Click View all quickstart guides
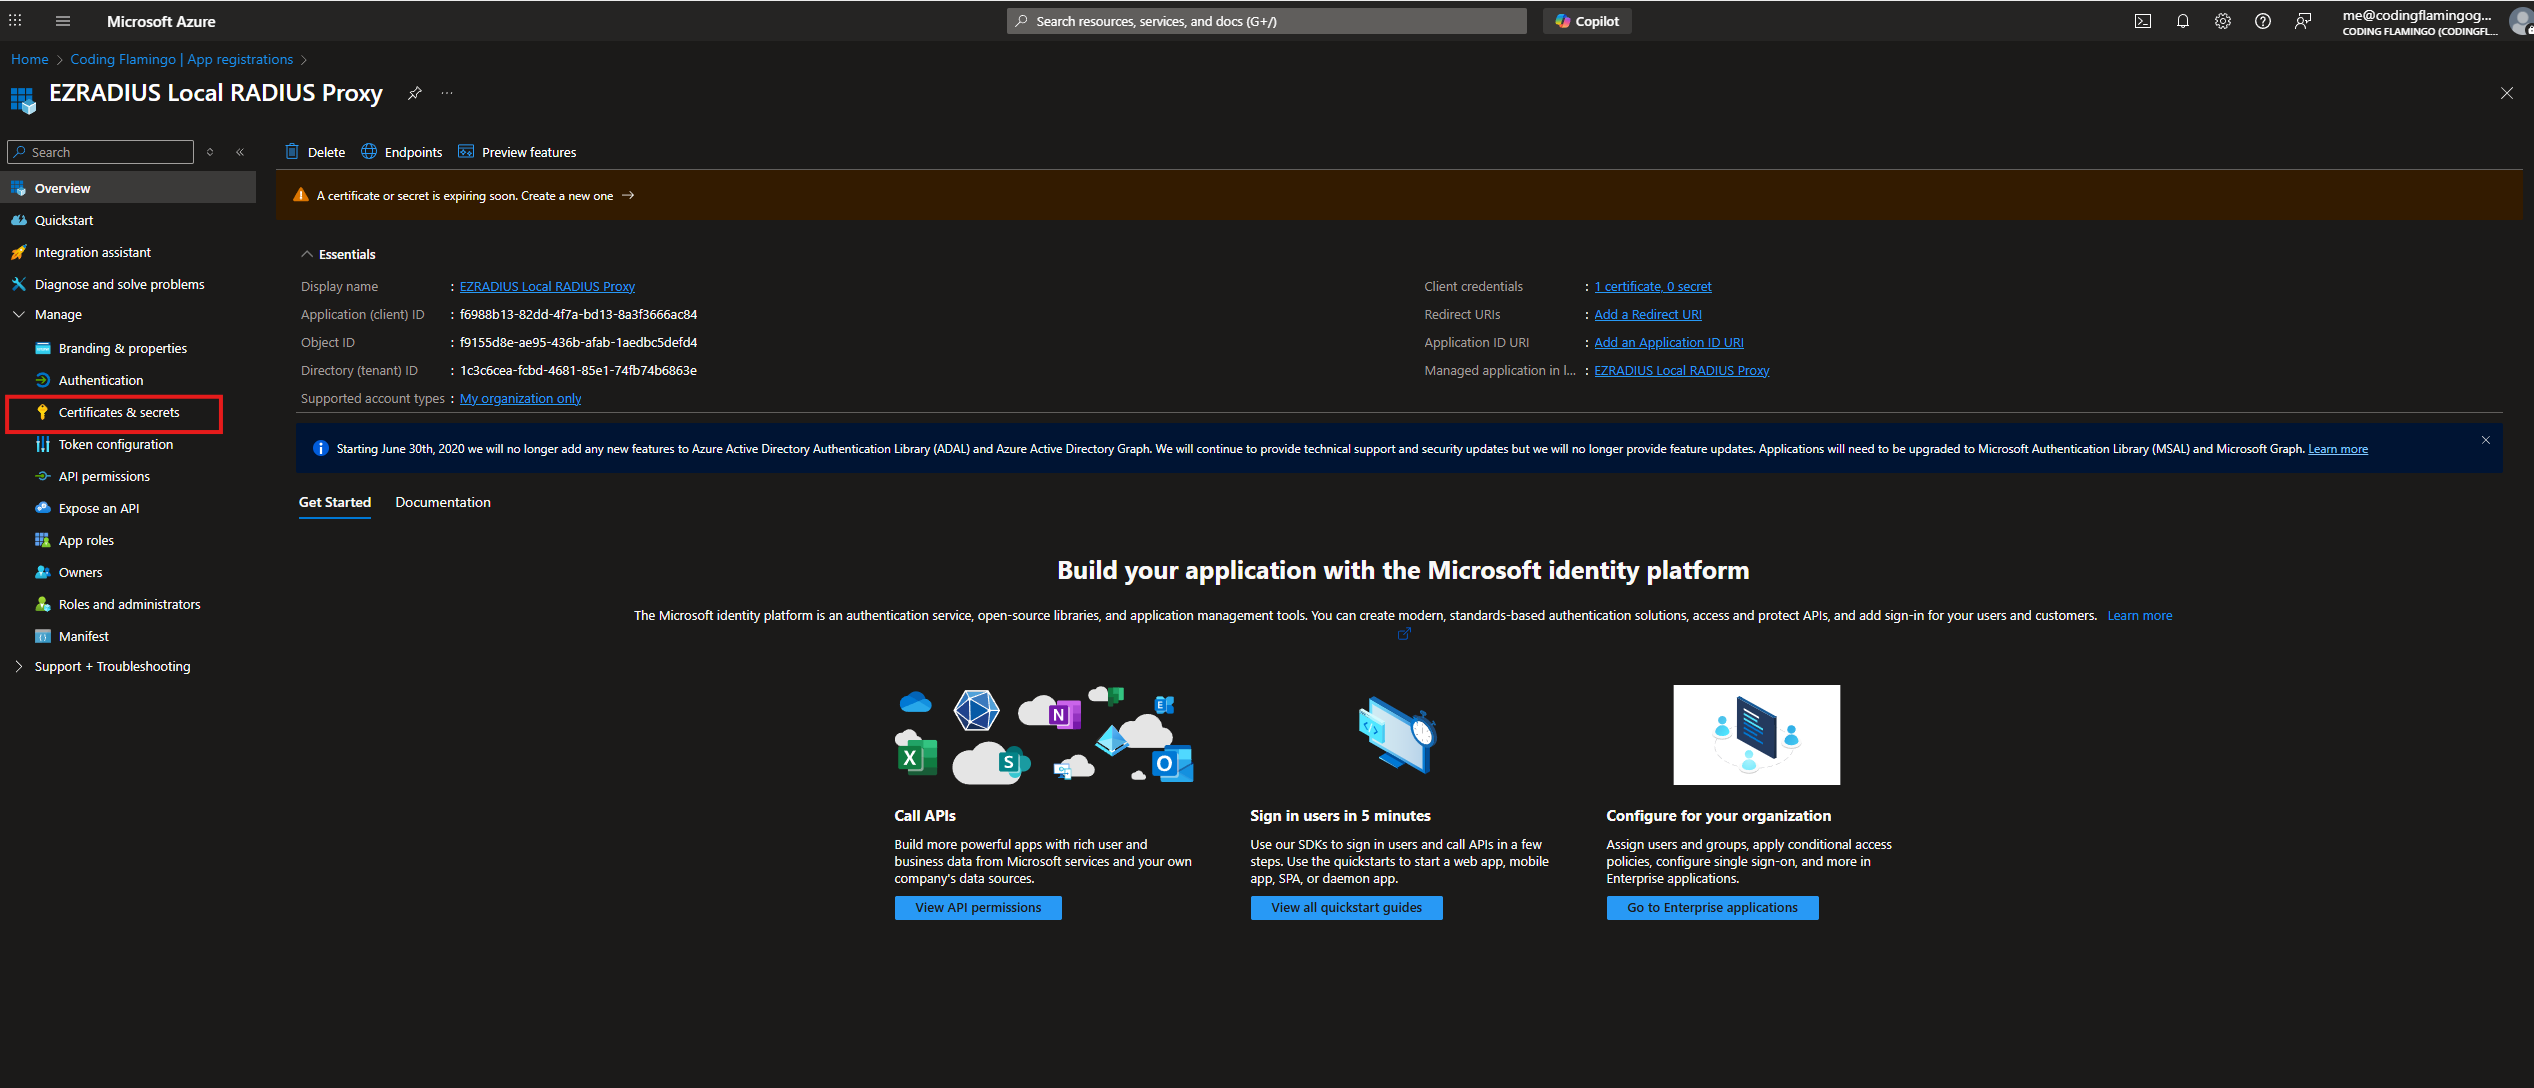The width and height of the screenshot is (2534, 1088). (1346, 908)
